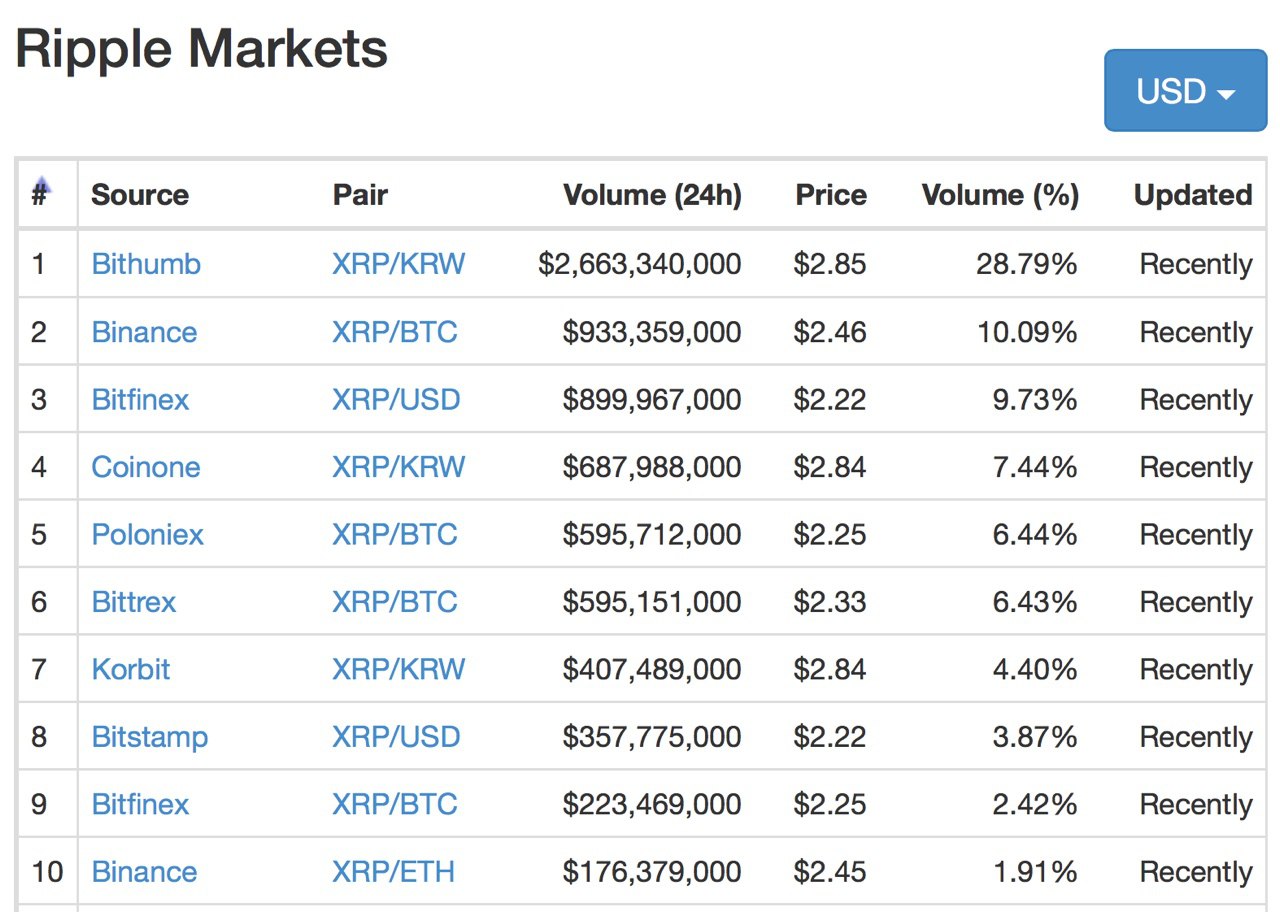Open the Bittrex exchange link
Viewport: 1280px width, 912px height.
click(x=134, y=602)
